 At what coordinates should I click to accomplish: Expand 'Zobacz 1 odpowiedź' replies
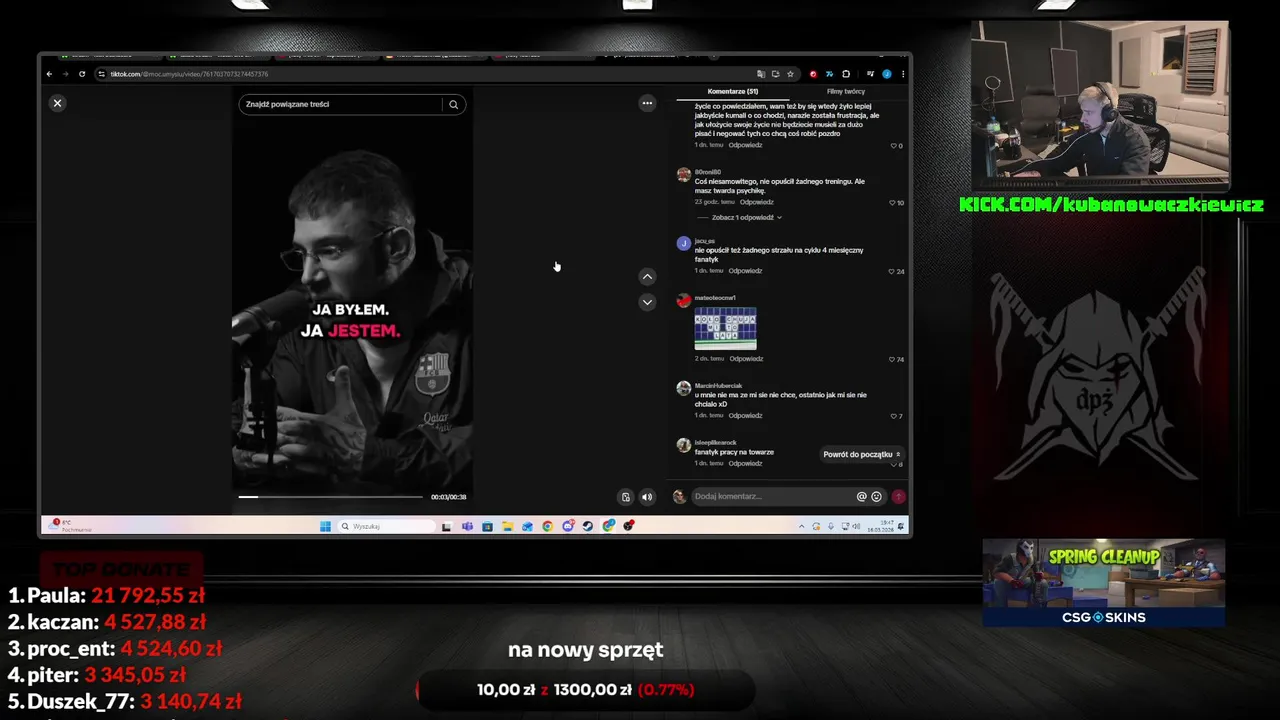coord(745,217)
